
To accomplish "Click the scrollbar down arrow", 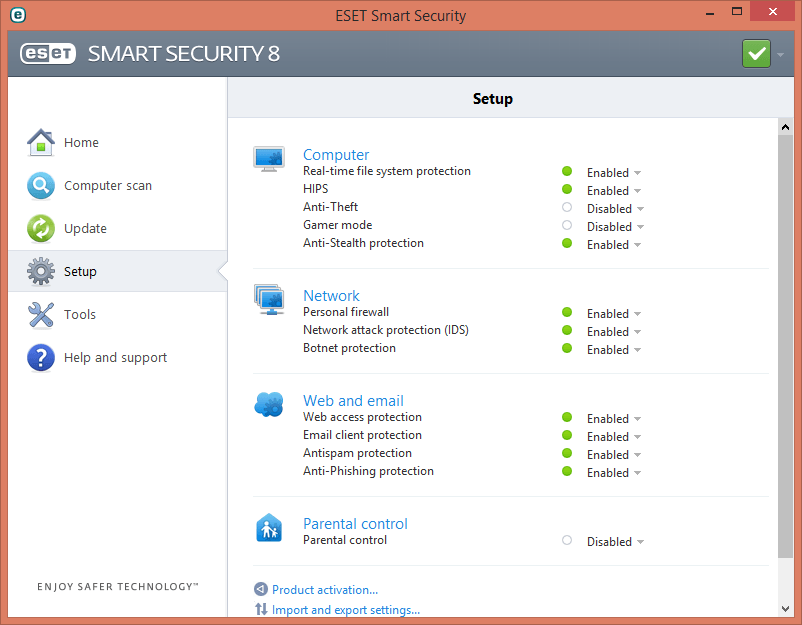I will (x=785, y=609).
